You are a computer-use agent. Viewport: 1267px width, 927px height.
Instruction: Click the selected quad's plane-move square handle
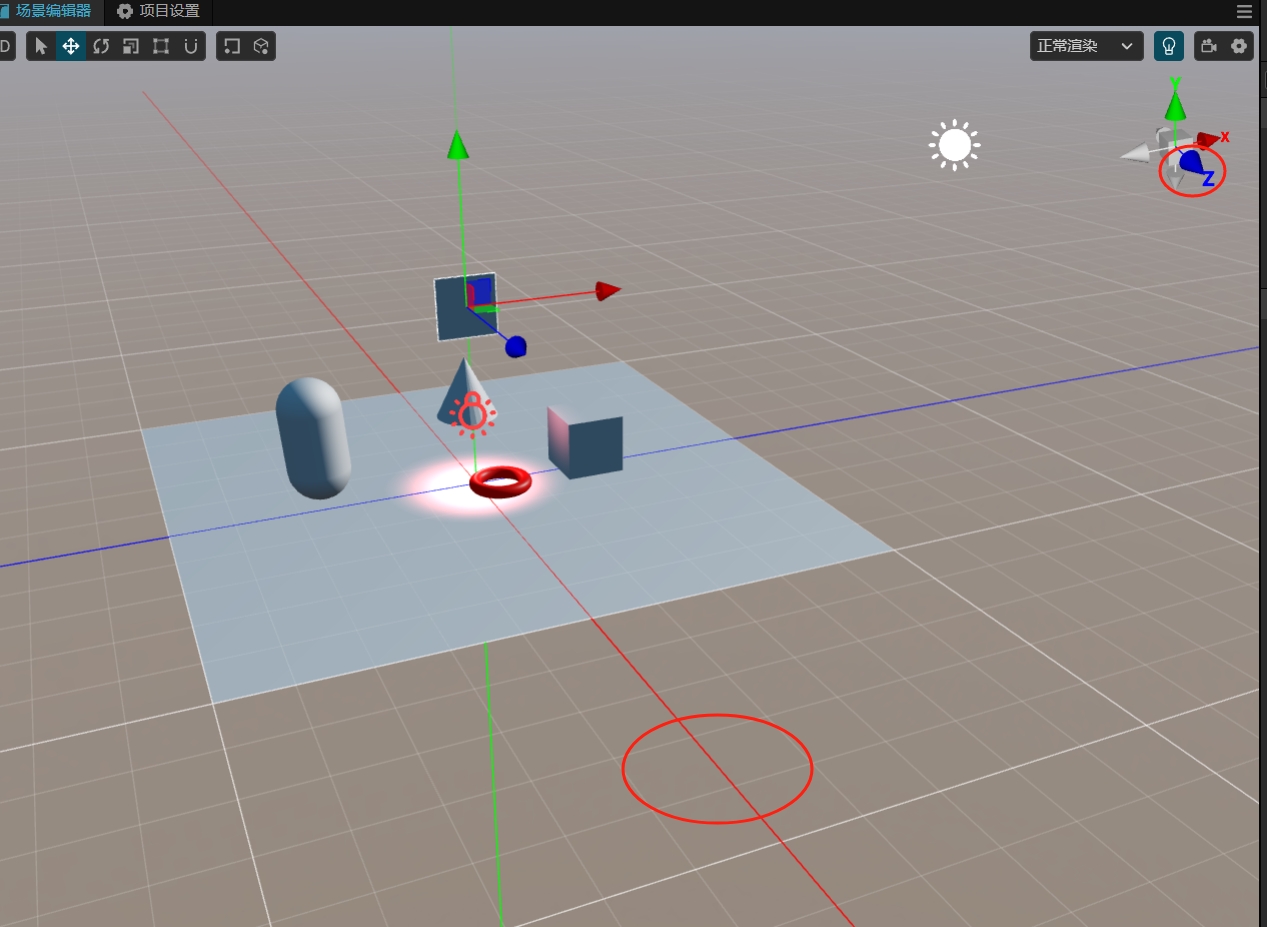(482, 291)
